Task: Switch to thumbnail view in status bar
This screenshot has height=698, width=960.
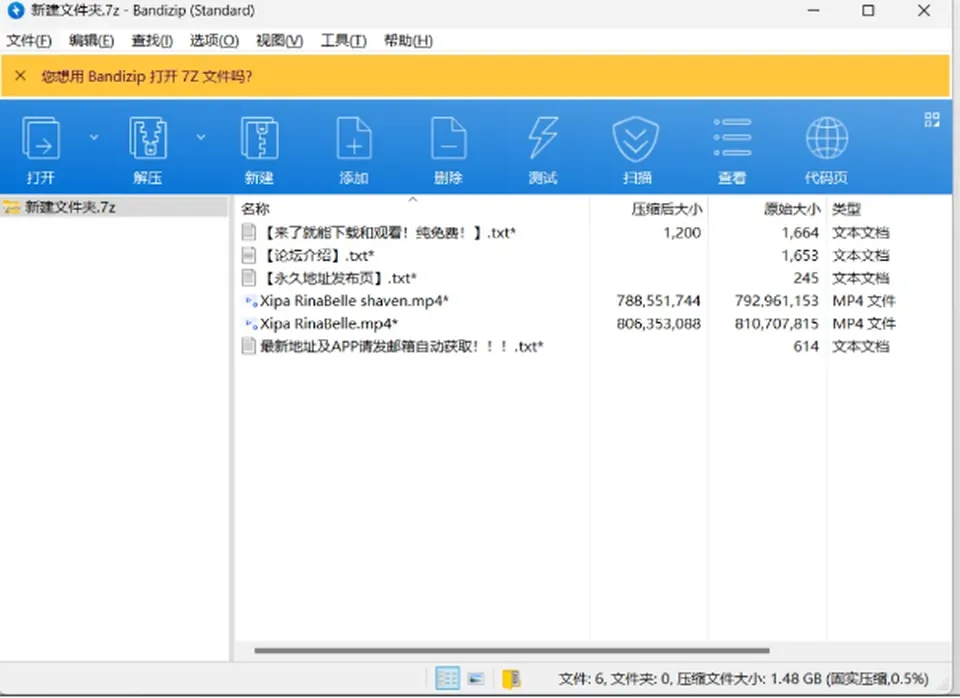Action: [476, 678]
